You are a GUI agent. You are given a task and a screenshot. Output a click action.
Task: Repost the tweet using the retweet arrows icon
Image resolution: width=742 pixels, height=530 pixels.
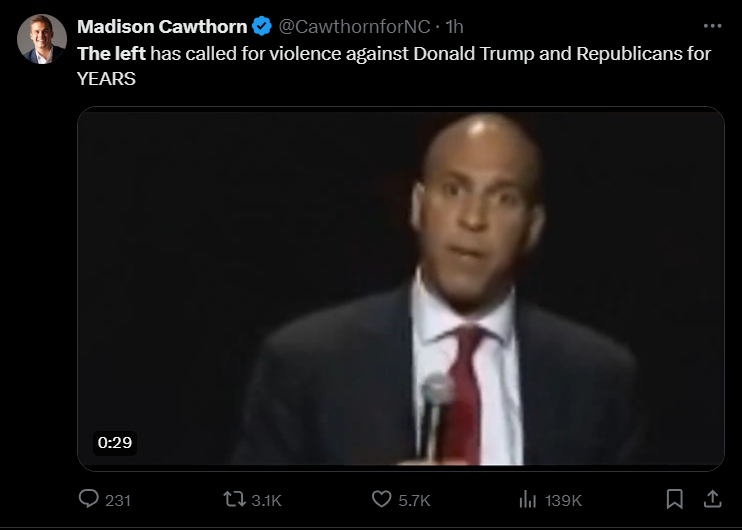[x=234, y=499]
